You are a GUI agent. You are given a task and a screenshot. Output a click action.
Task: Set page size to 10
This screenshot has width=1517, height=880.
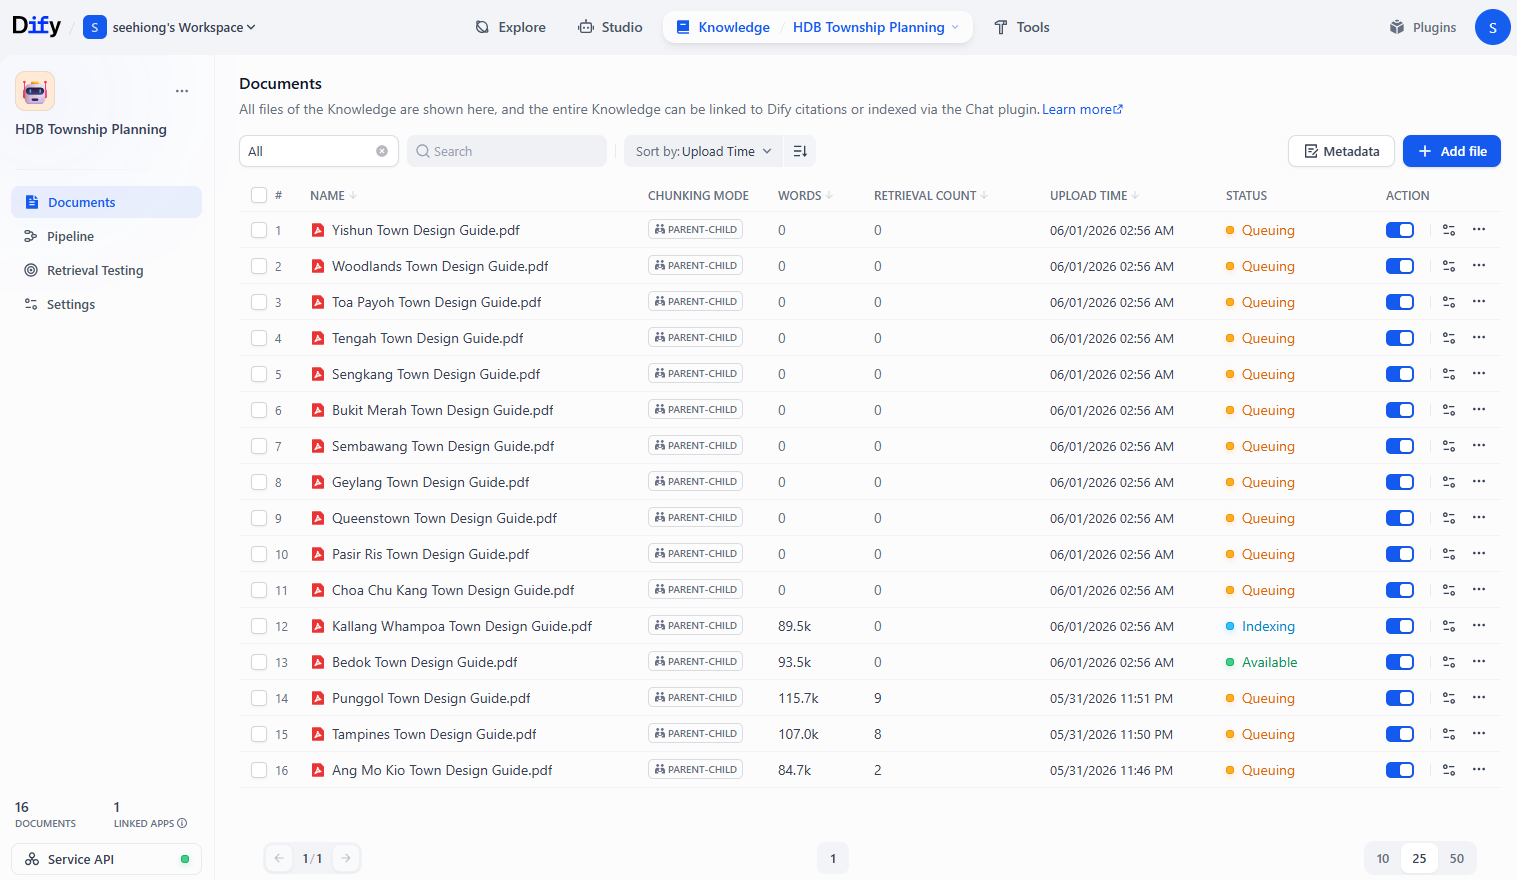pos(1383,858)
